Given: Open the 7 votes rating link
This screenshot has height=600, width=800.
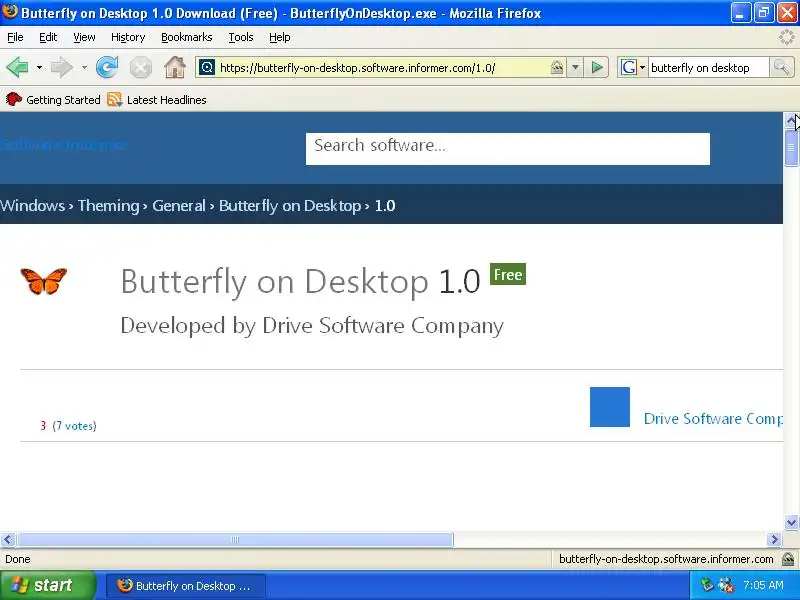Looking at the screenshot, I should pyautogui.click(x=74, y=426).
